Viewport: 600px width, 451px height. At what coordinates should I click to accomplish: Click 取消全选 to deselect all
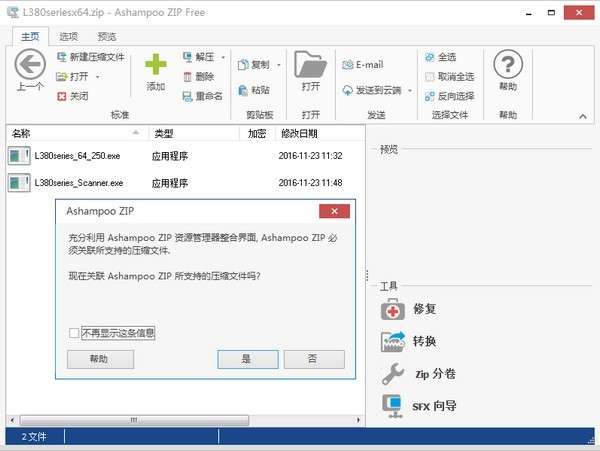point(449,77)
